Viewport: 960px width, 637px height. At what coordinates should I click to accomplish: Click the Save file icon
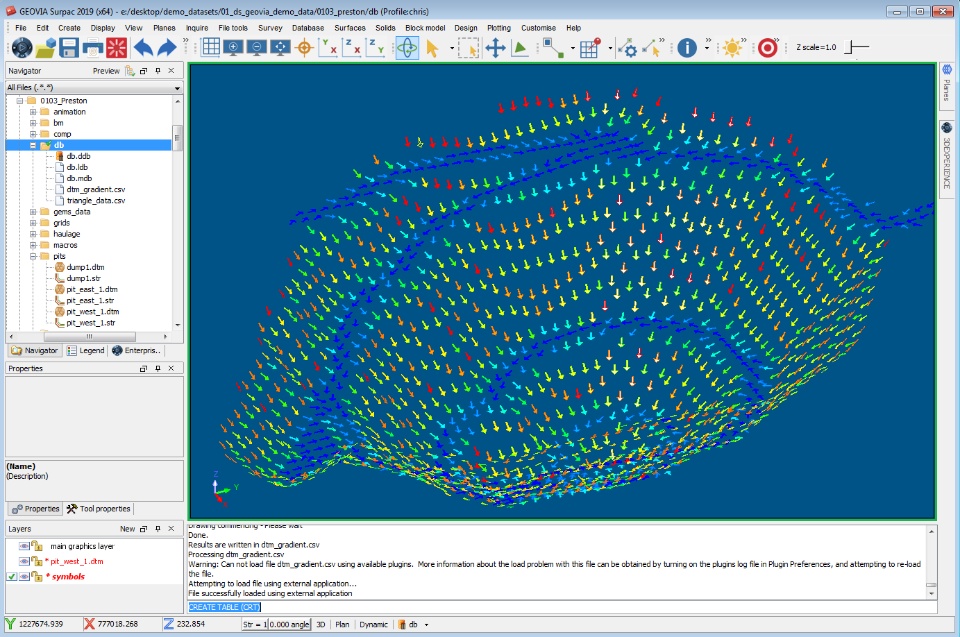pos(69,48)
